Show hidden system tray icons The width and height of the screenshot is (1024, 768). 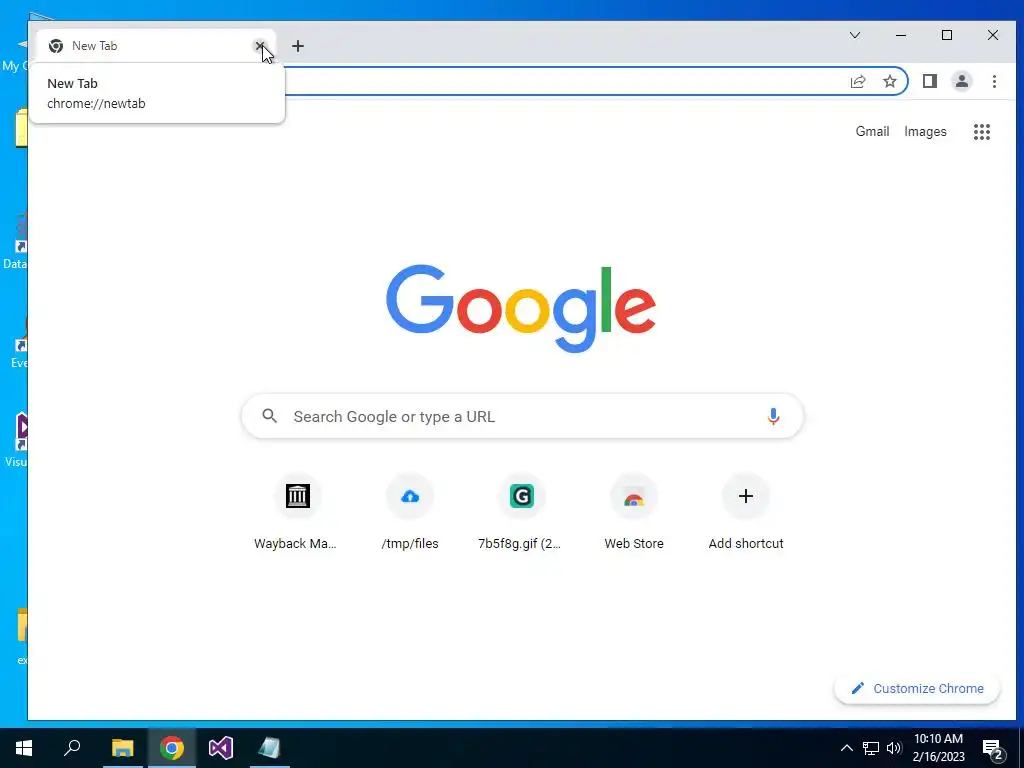pyautogui.click(x=846, y=748)
